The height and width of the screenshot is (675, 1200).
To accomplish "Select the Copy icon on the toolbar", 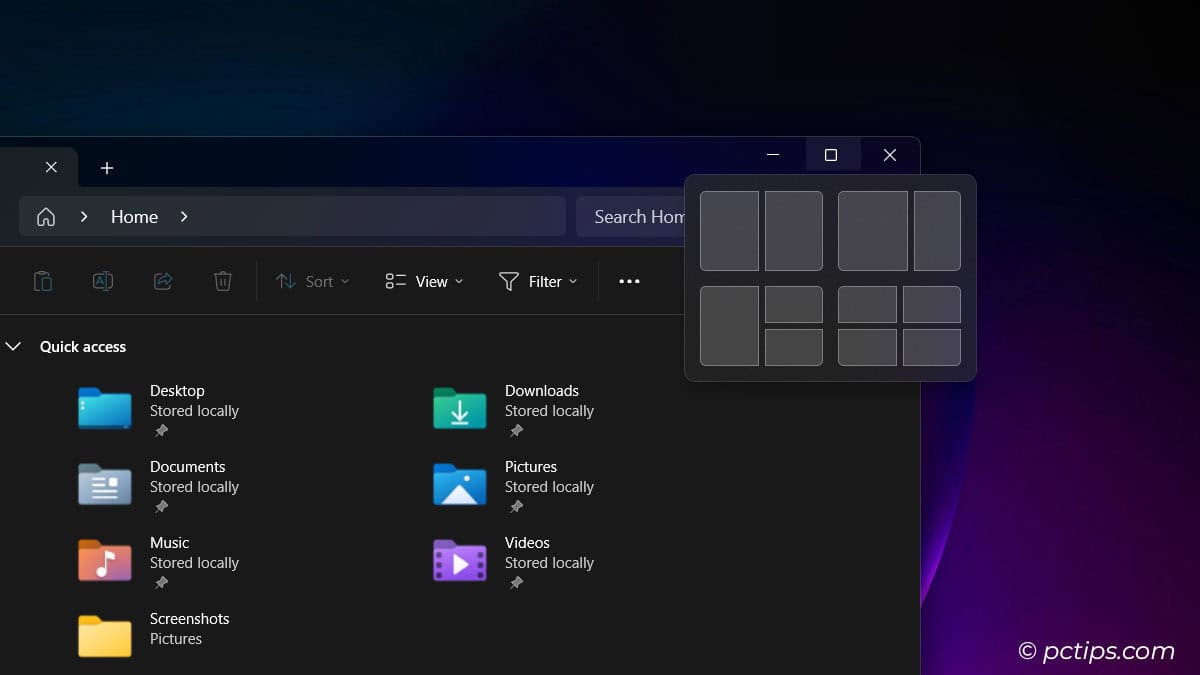I will coord(43,281).
